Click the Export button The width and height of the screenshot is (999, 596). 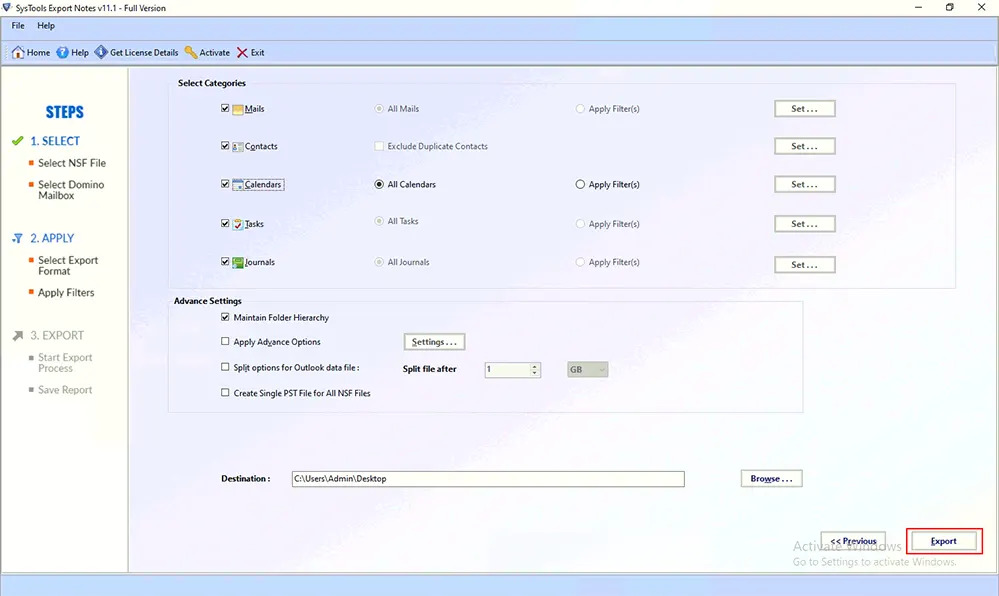(944, 541)
